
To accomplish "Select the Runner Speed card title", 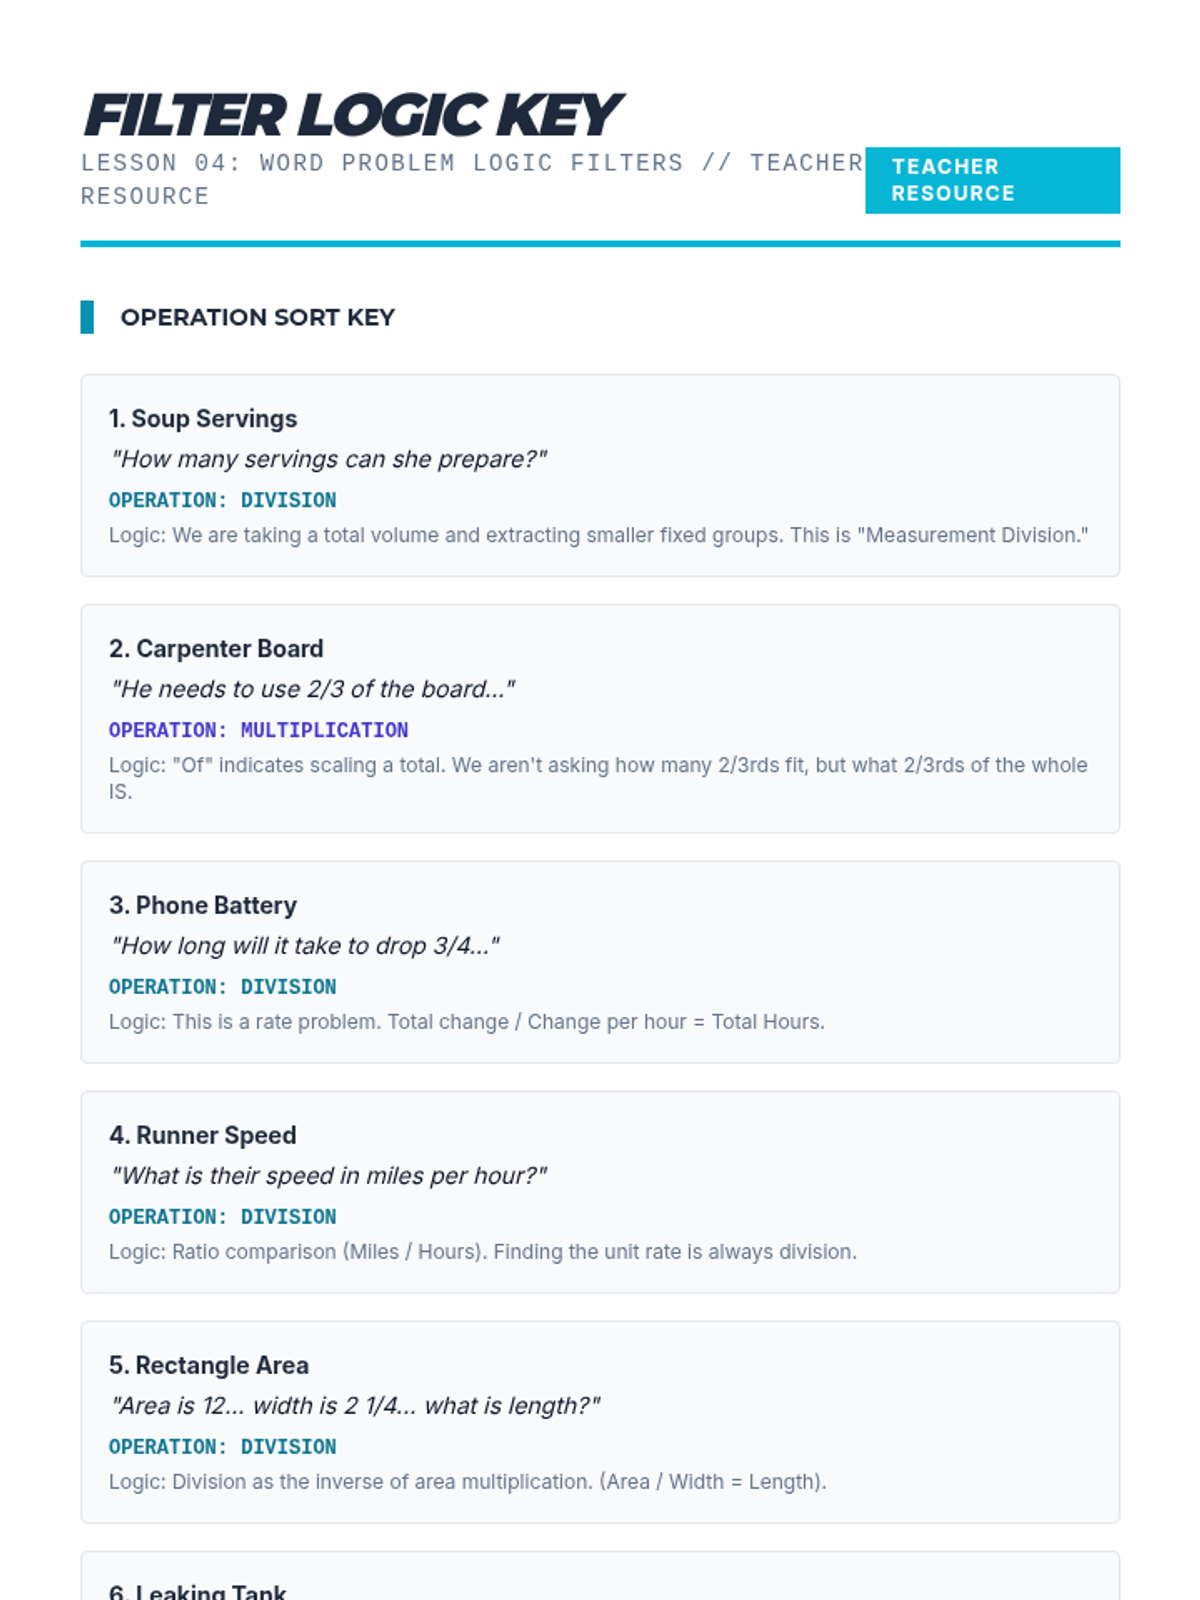I will (x=203, y=1135).
